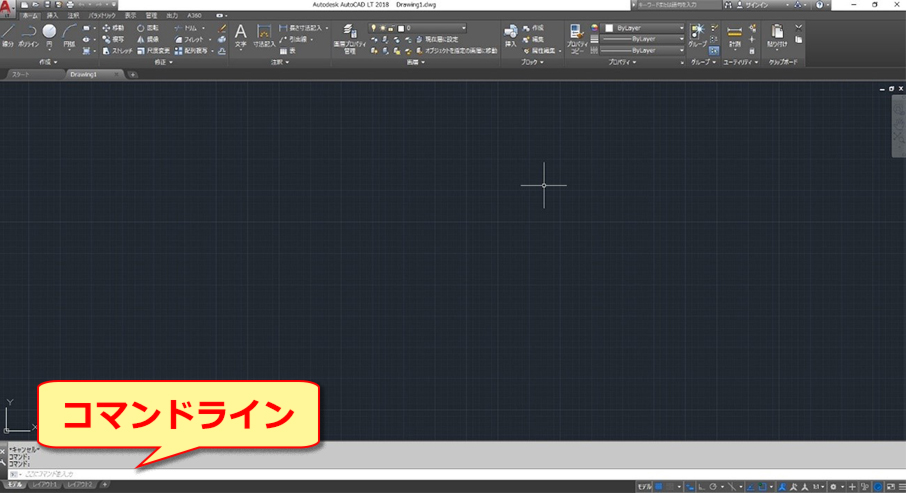Open the color ByLayer dropdown
Screen dimensions: 906x493
tap(644, 28)
